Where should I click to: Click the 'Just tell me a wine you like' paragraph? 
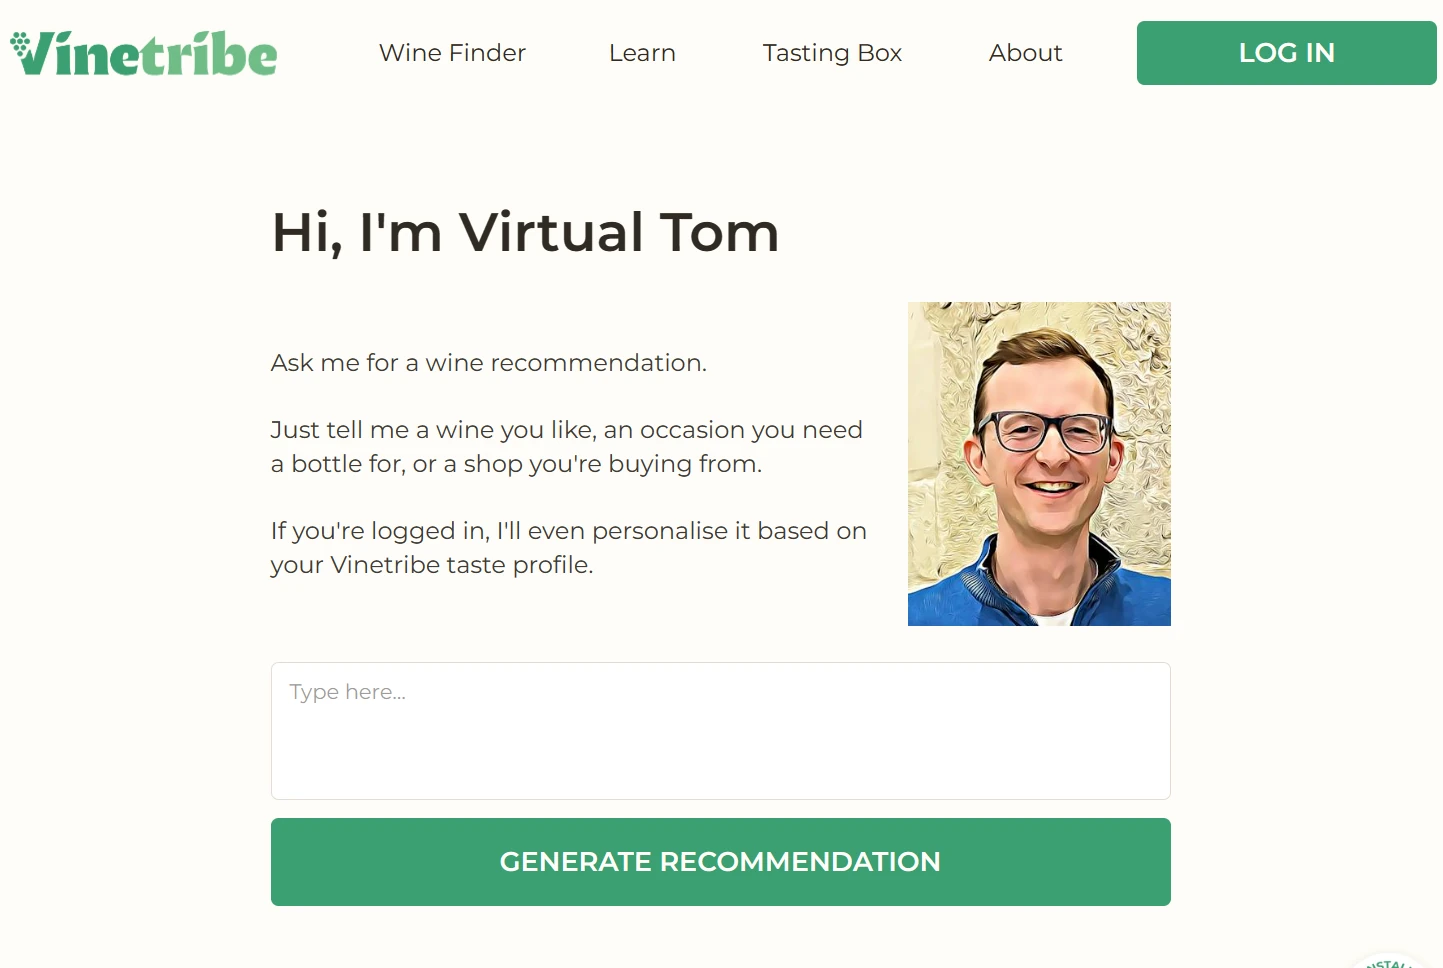pyautogui.click(x=567, y=447)
